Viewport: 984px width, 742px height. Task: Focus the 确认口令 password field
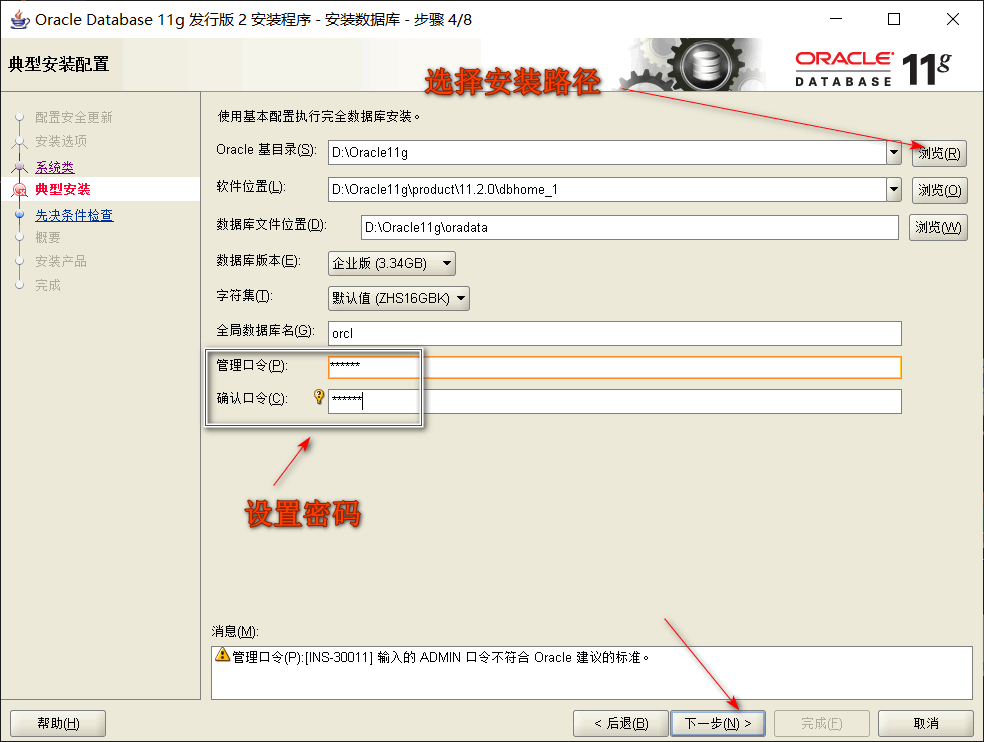[x=614, y=401]
